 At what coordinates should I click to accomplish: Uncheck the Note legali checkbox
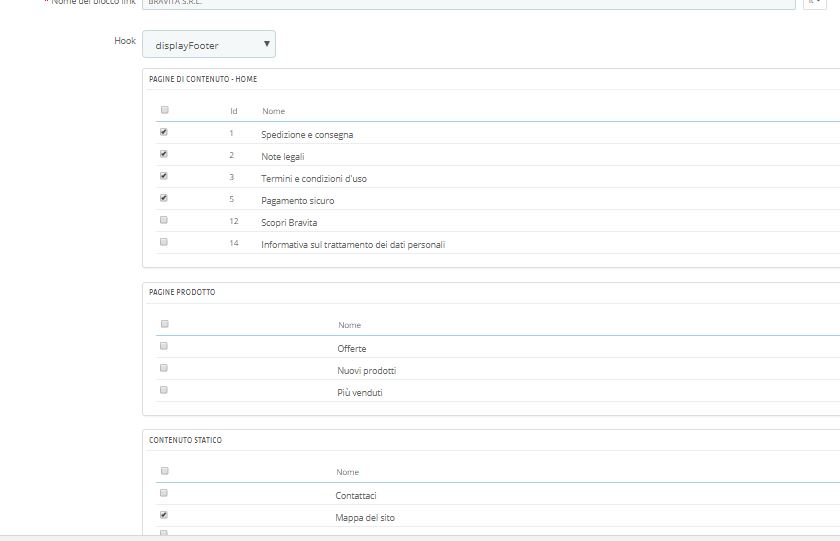164,154
